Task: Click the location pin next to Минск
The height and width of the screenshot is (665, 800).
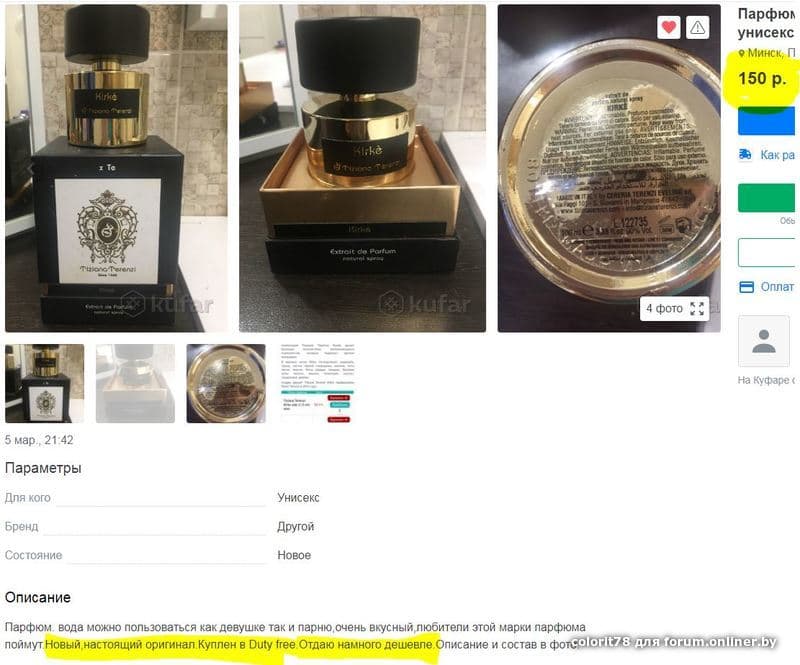Action: coord(742,53)
